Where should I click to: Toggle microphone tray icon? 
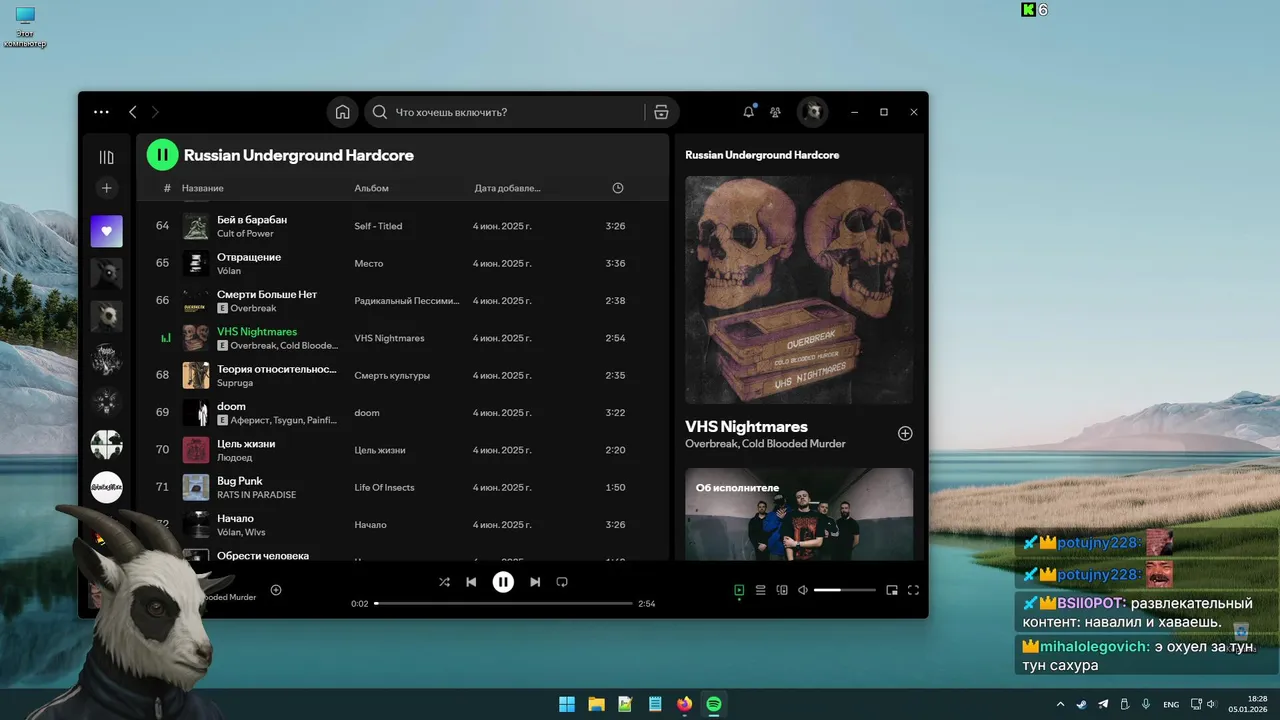(1146, 704)
